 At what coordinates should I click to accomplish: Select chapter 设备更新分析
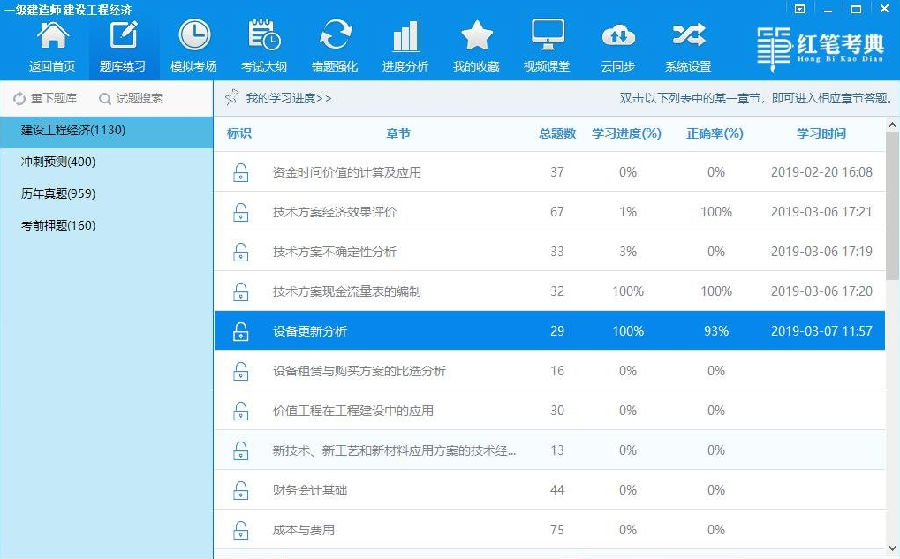click(x=310, y=331)
